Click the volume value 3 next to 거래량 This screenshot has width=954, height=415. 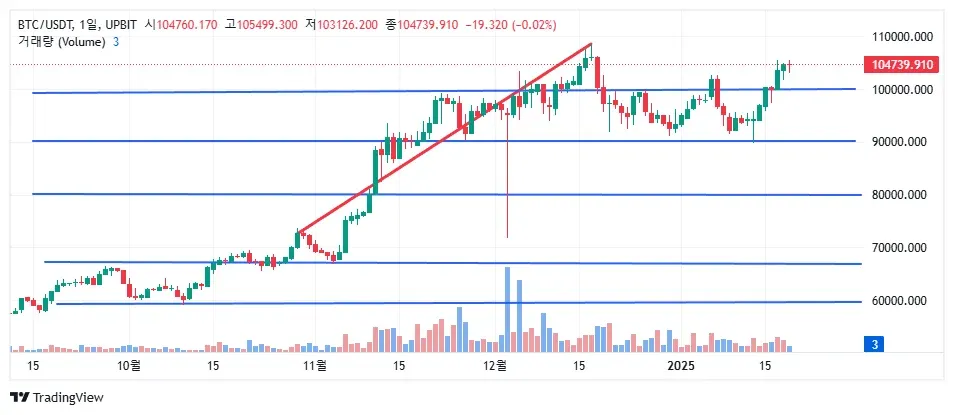click(x=116, y=41)
